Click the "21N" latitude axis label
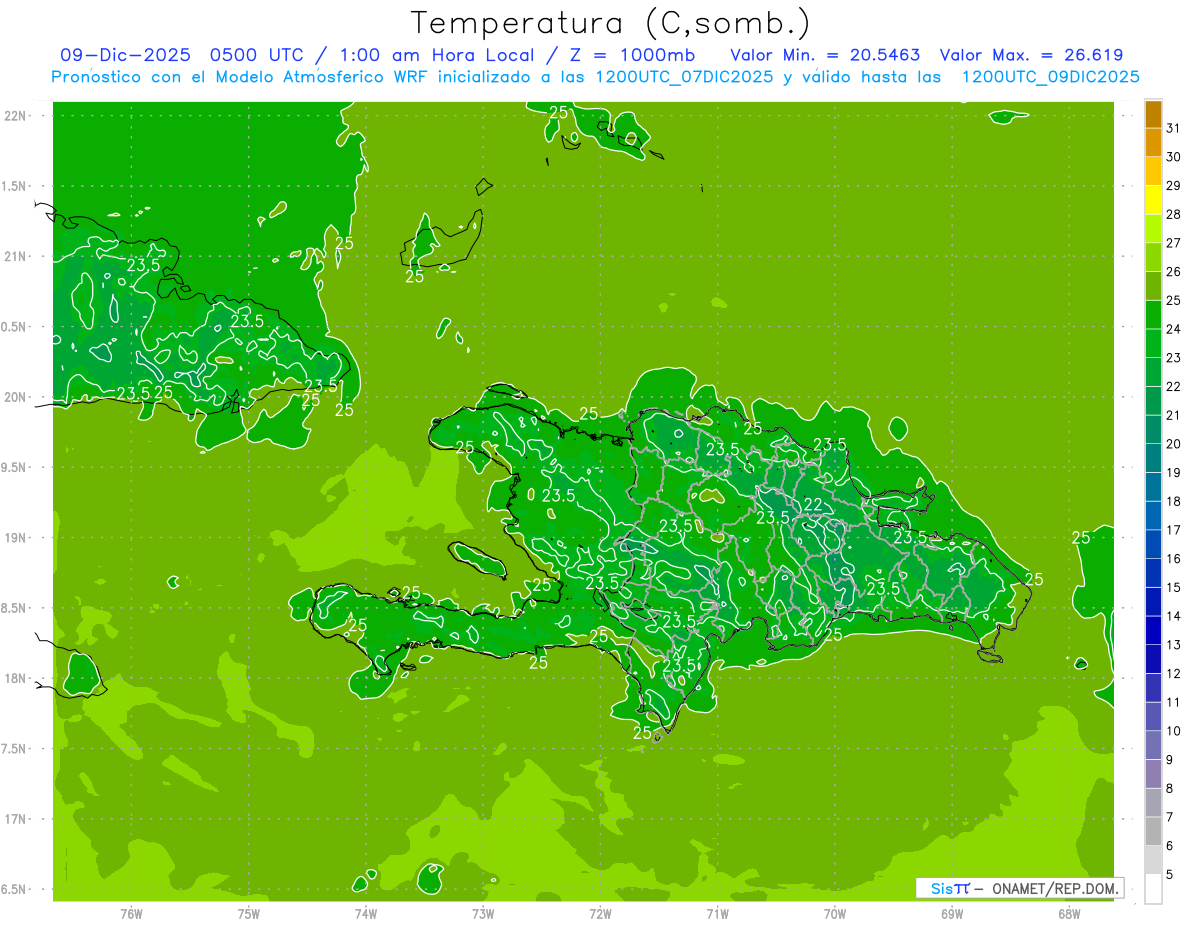This screenshot has width=1200, height=927. coord(15,256)
